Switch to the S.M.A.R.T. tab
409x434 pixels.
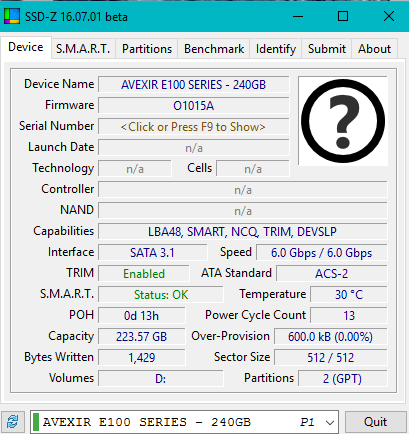tap(83, 49)
